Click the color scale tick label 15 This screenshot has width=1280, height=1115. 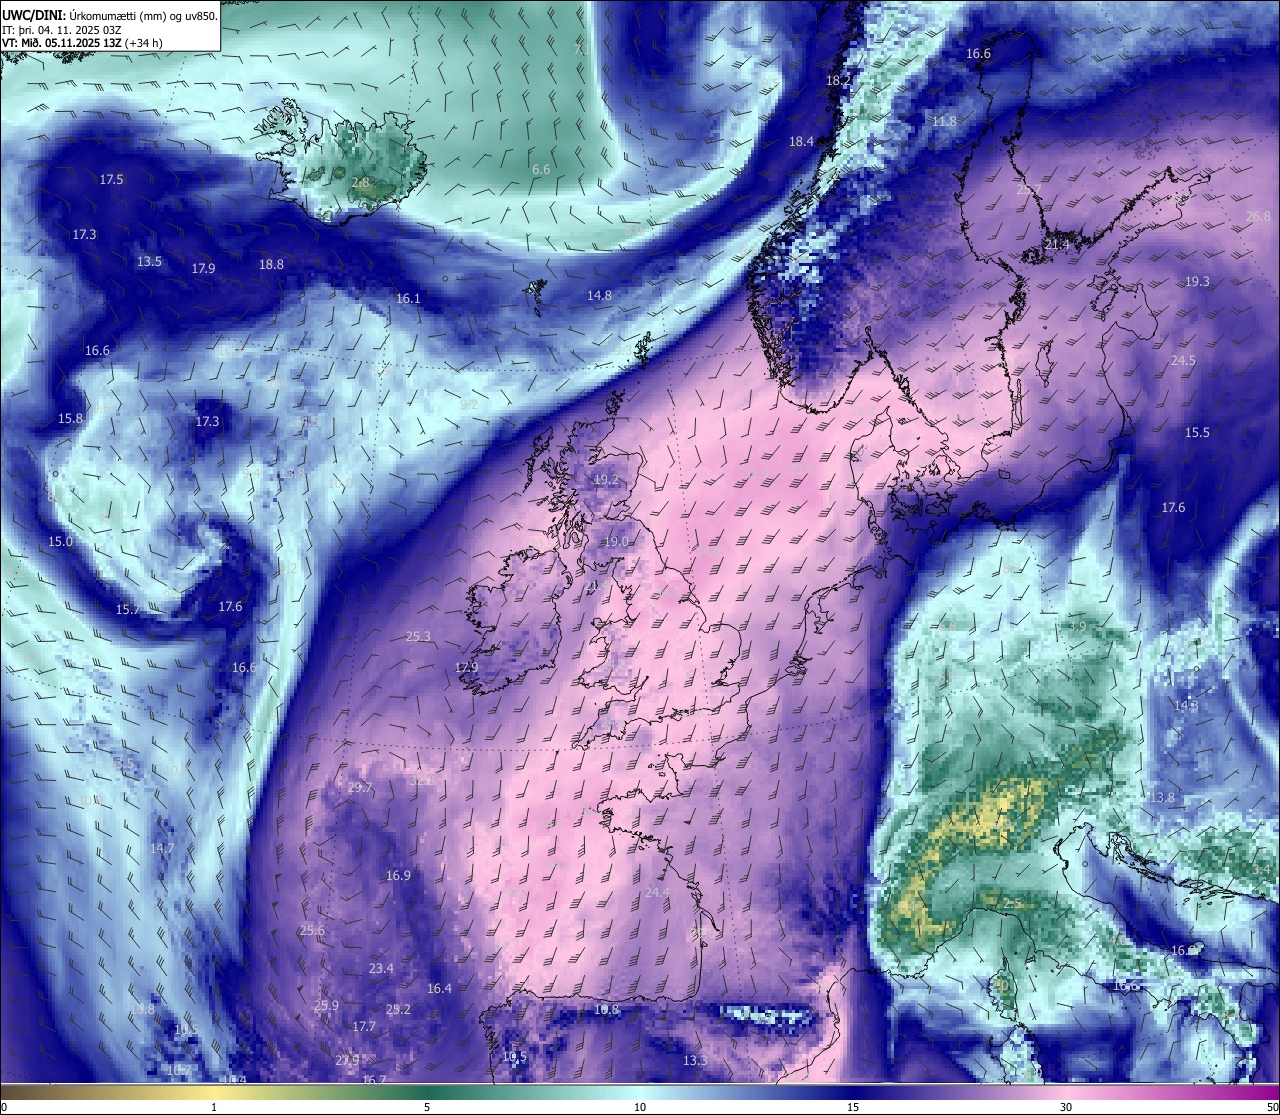[853, 1107]
